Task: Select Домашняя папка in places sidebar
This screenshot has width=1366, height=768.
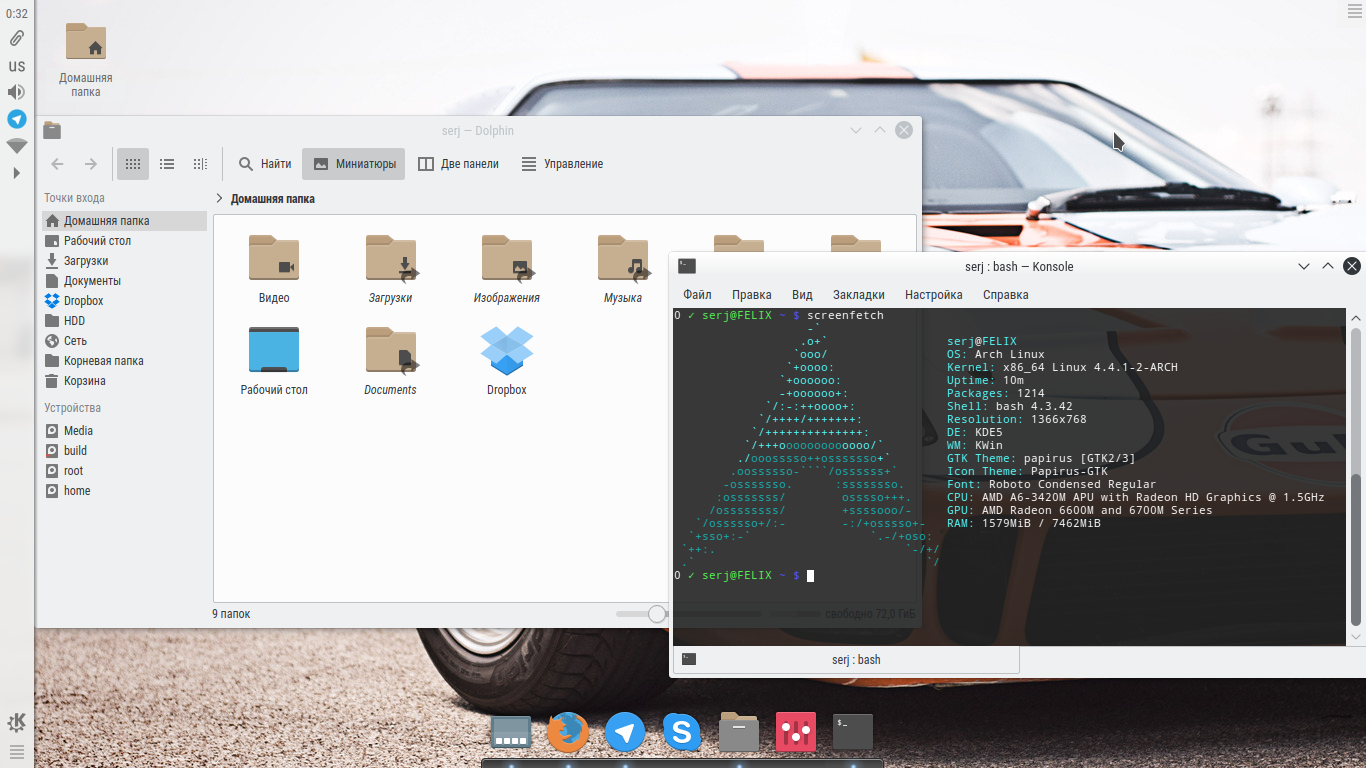Action: 124,221
